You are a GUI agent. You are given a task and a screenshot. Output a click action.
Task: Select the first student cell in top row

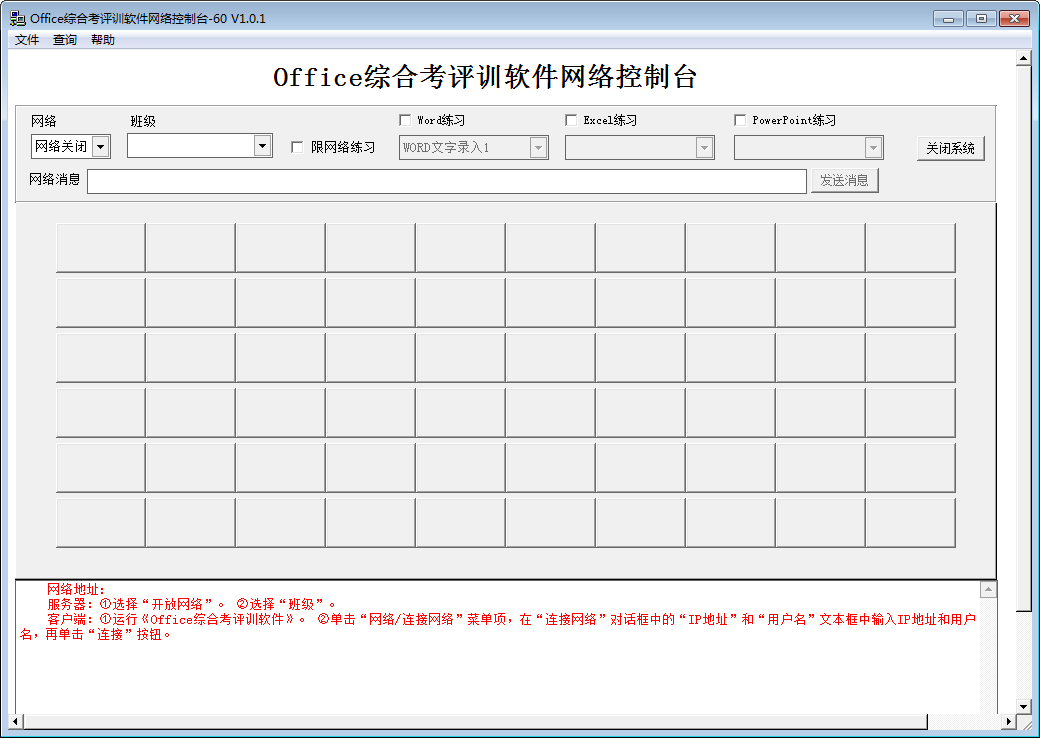pyautogui.click(x=100, y=248)
